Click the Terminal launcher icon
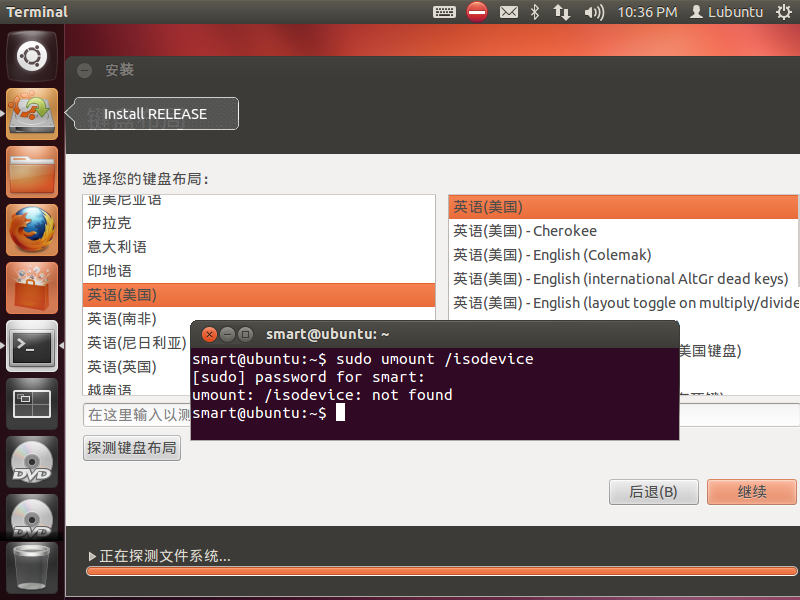 32,346
